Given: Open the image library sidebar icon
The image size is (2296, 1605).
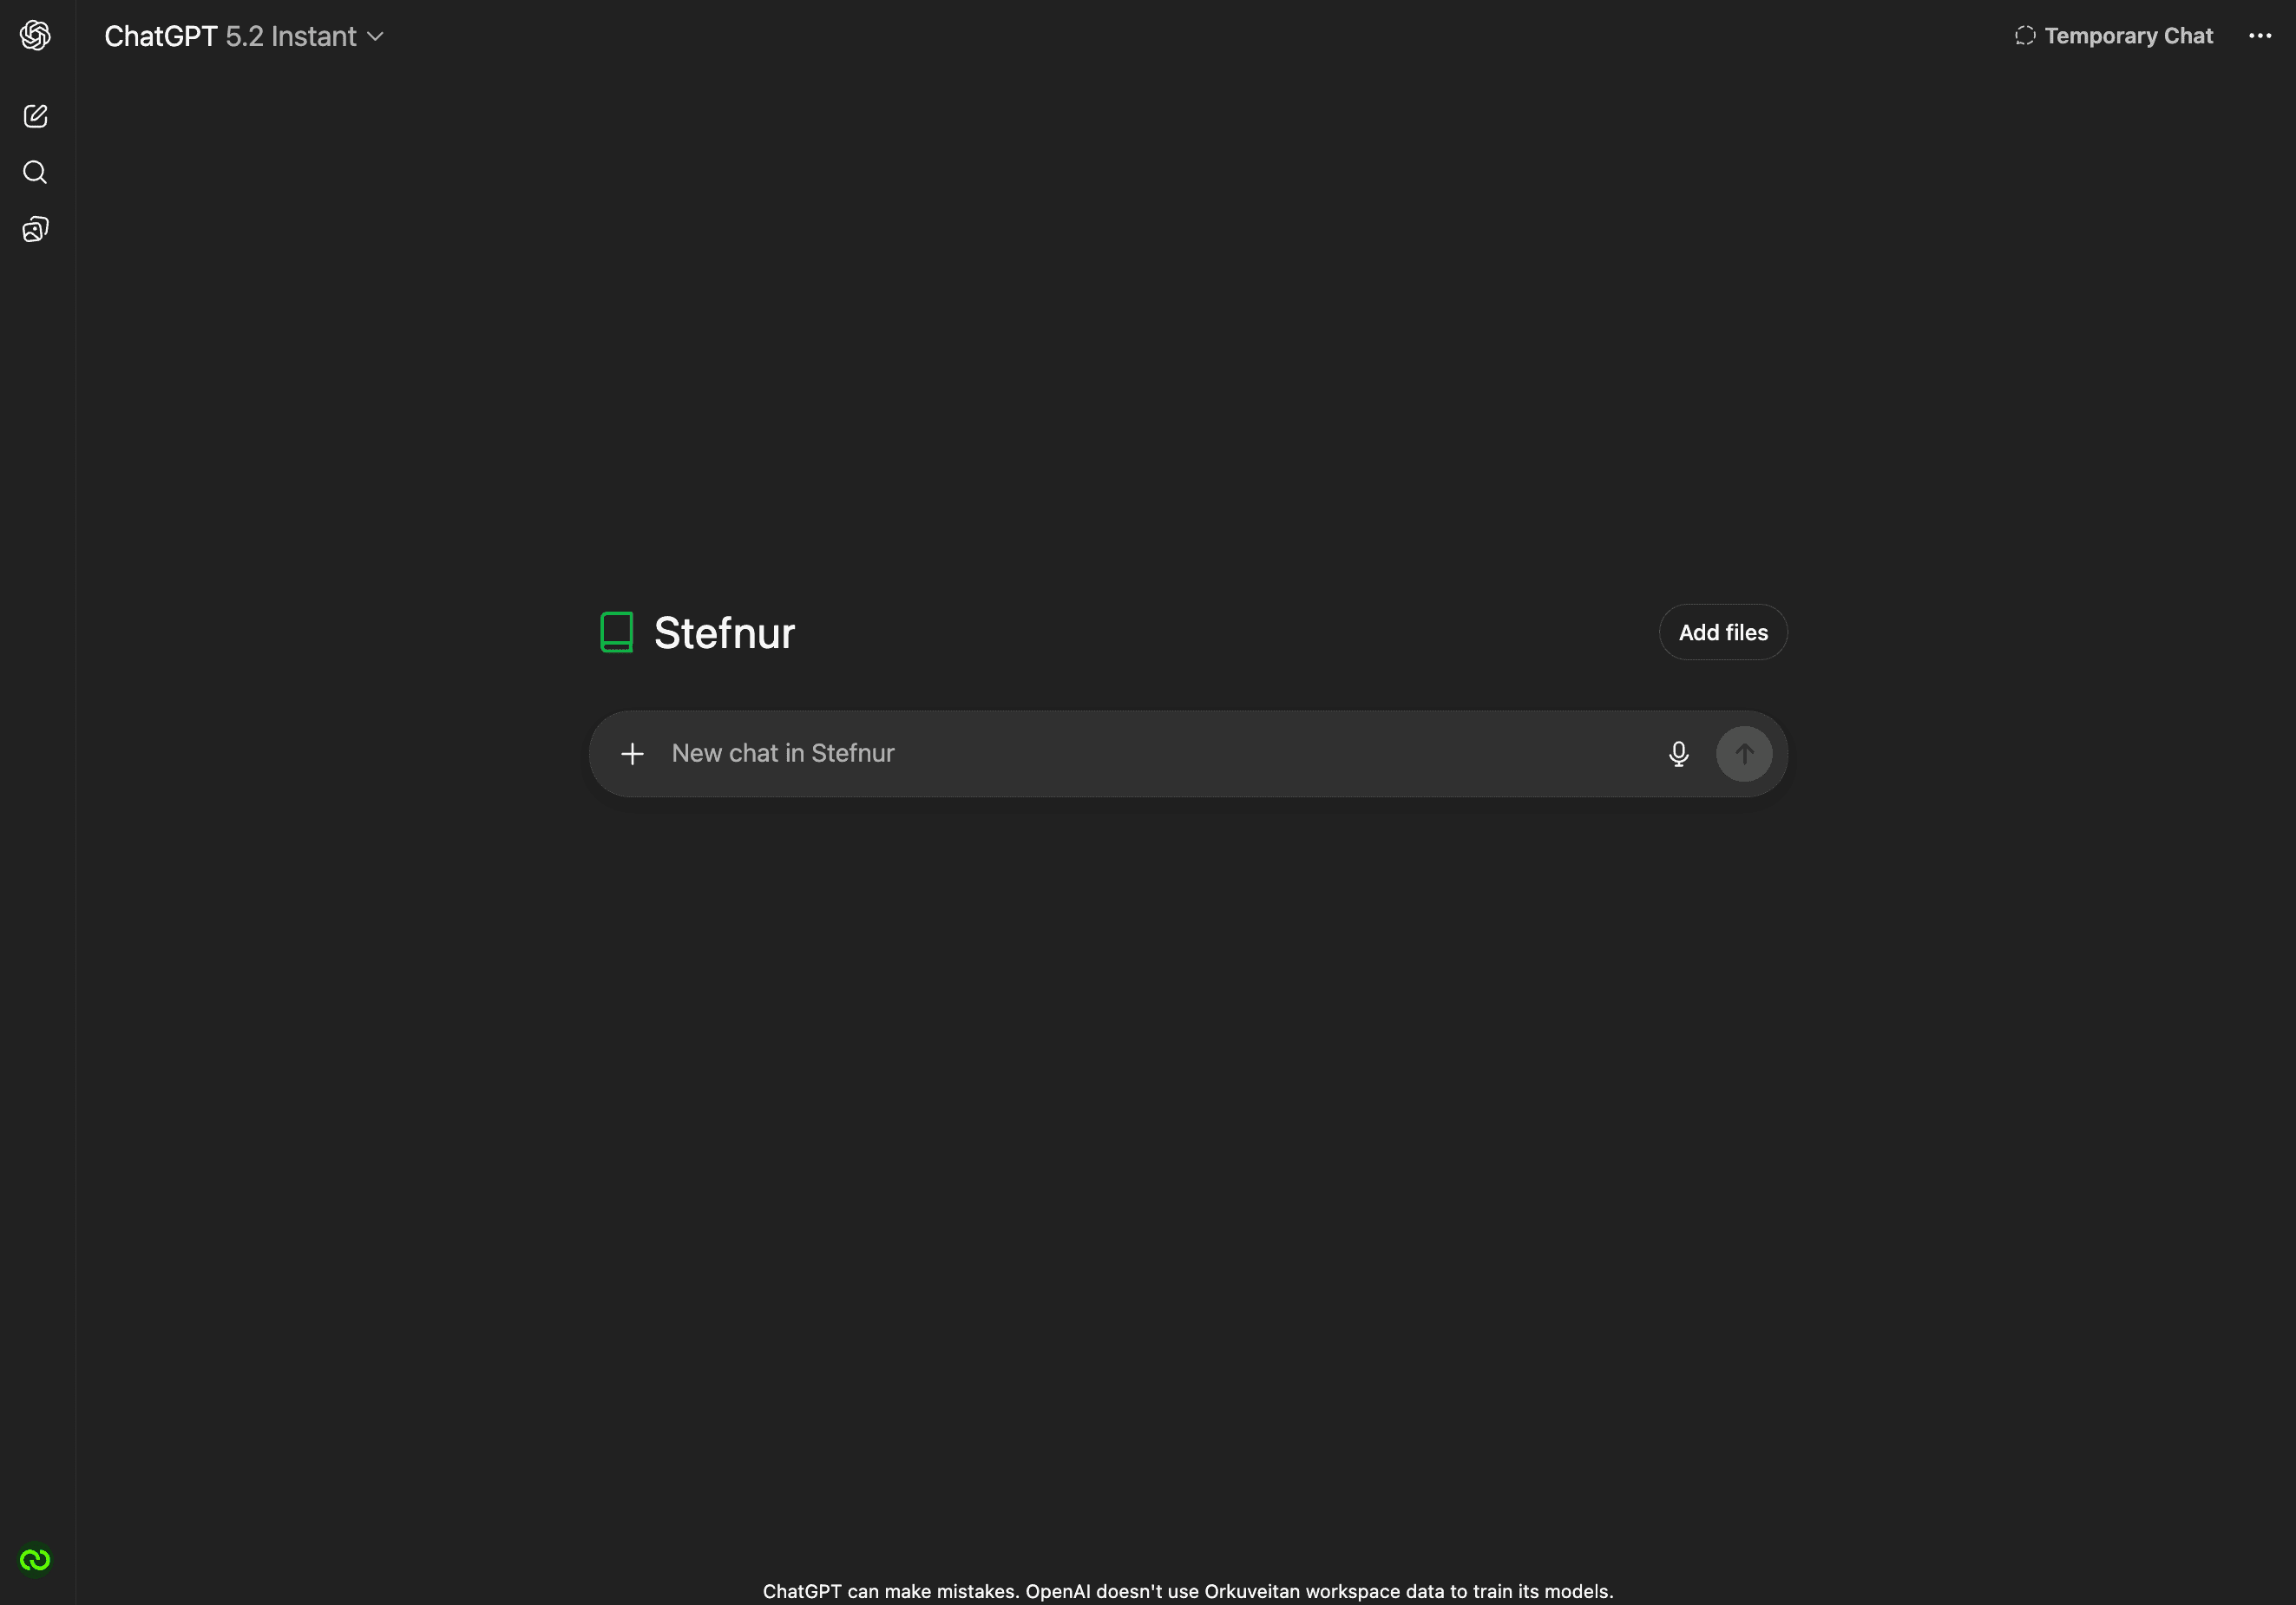Looking at the screenshot, I should 35,230.
